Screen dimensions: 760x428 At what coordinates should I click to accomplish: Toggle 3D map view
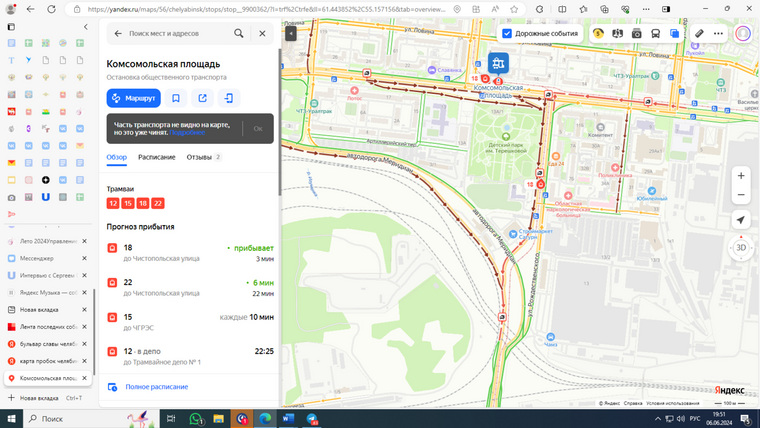click(741, 248)
